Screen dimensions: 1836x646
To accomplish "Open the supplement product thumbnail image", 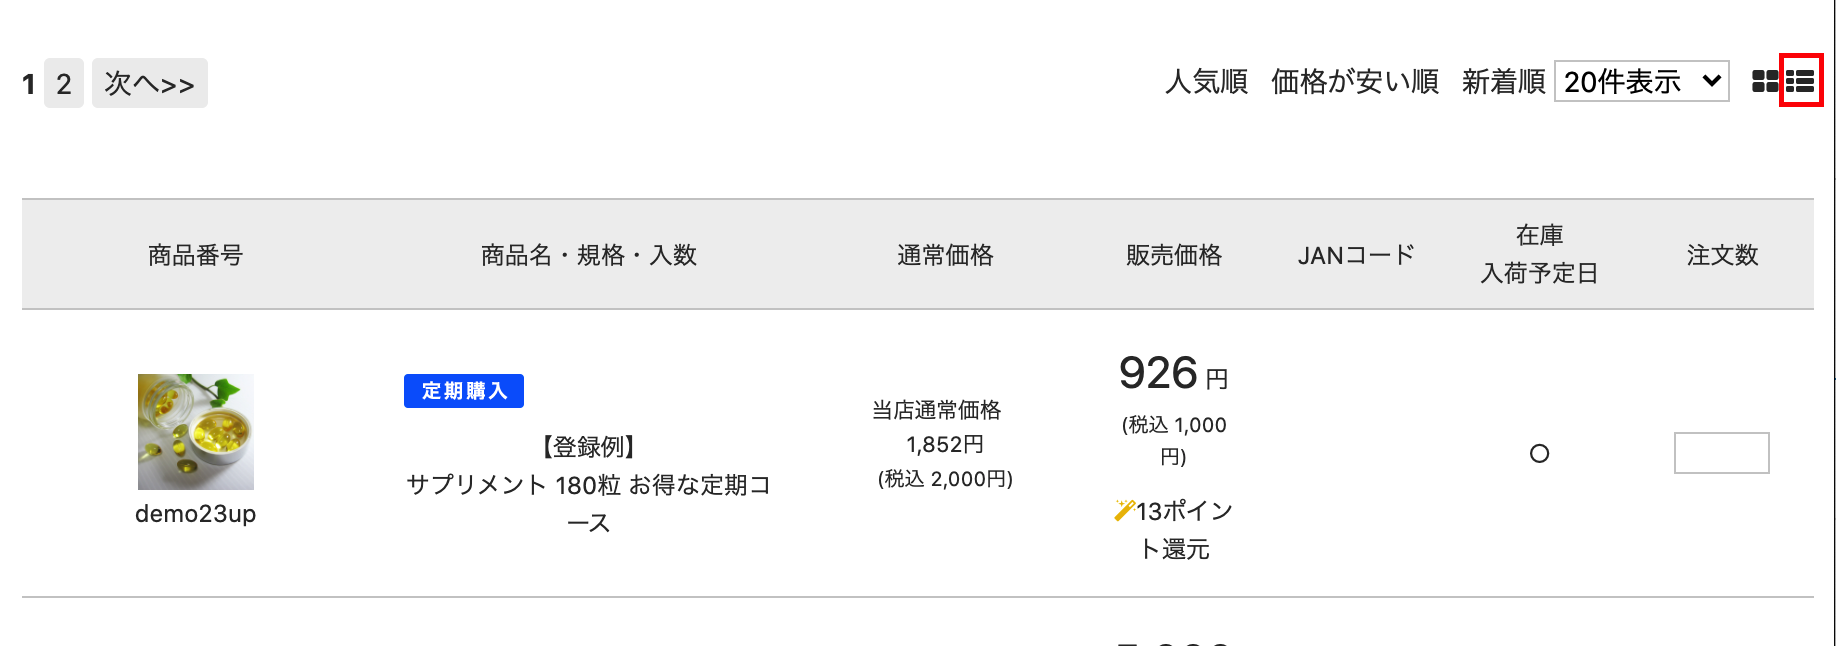I will (x=196, y=431).
